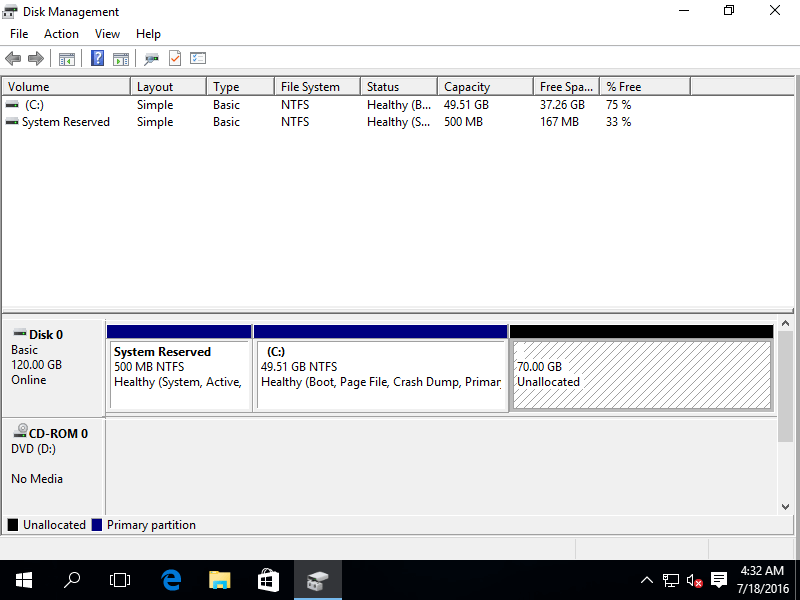Open the Action menu

[x=61, y=34]
